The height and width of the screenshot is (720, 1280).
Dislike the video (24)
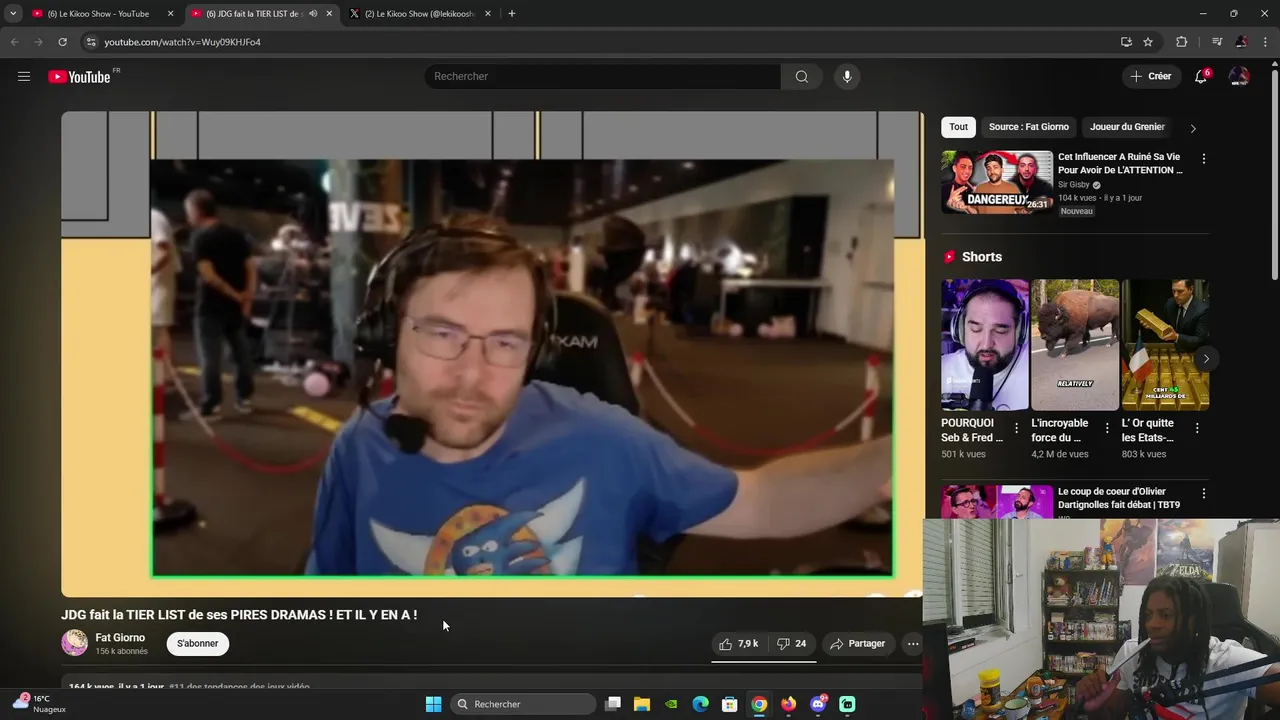tap(791, 644)
